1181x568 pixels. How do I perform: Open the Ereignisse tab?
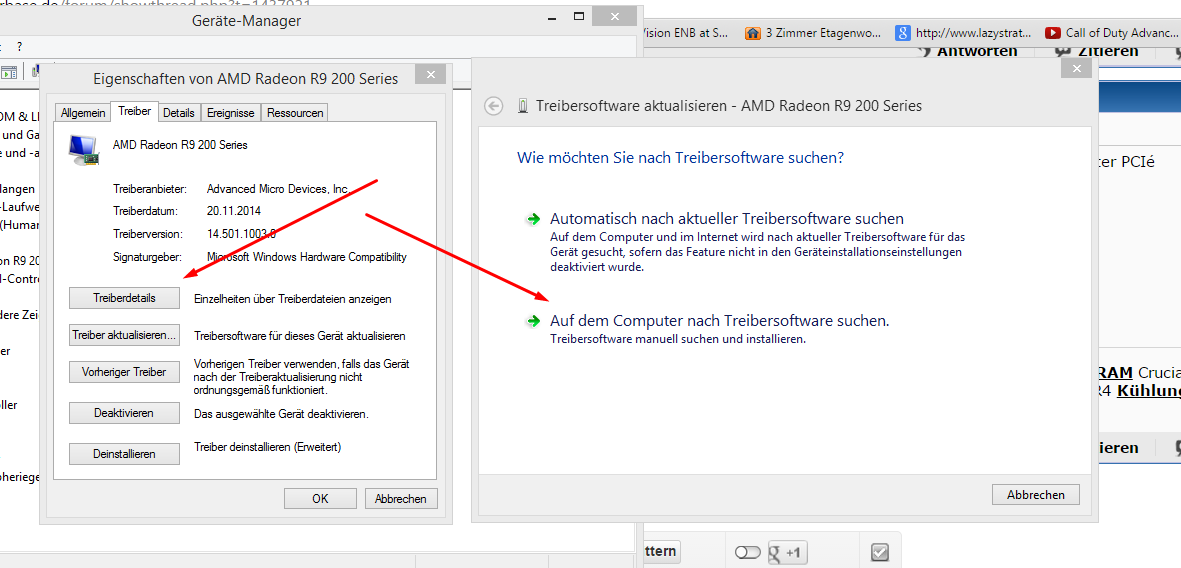click(x=230, y=113)
